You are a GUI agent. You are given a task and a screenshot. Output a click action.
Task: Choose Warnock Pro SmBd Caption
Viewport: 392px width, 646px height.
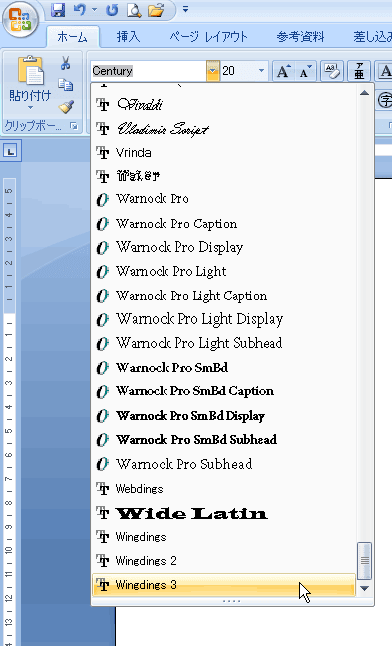click(x=224, y=391)
